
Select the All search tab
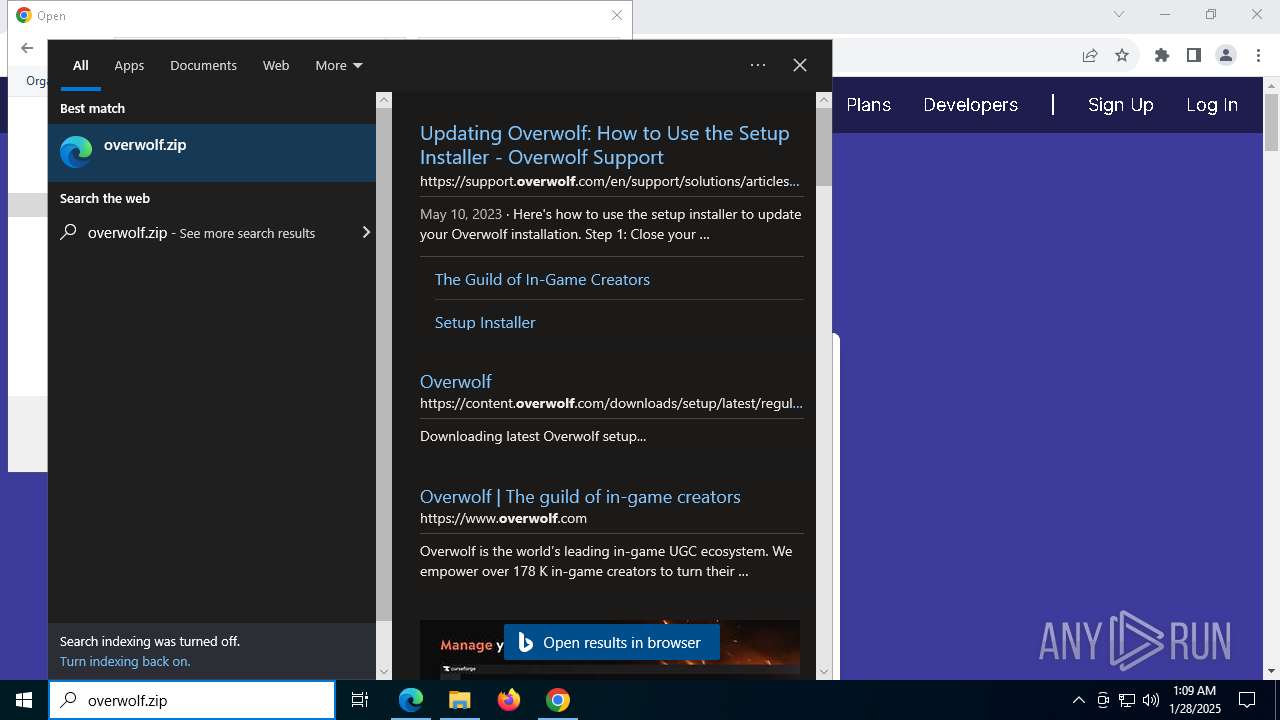click(x=81, y=65)
